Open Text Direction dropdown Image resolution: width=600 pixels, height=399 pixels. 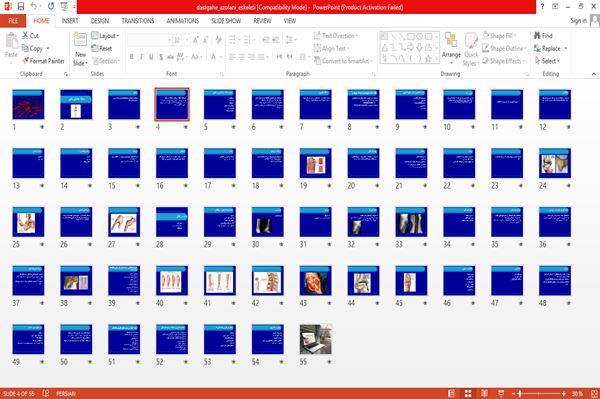coord(336,36)
